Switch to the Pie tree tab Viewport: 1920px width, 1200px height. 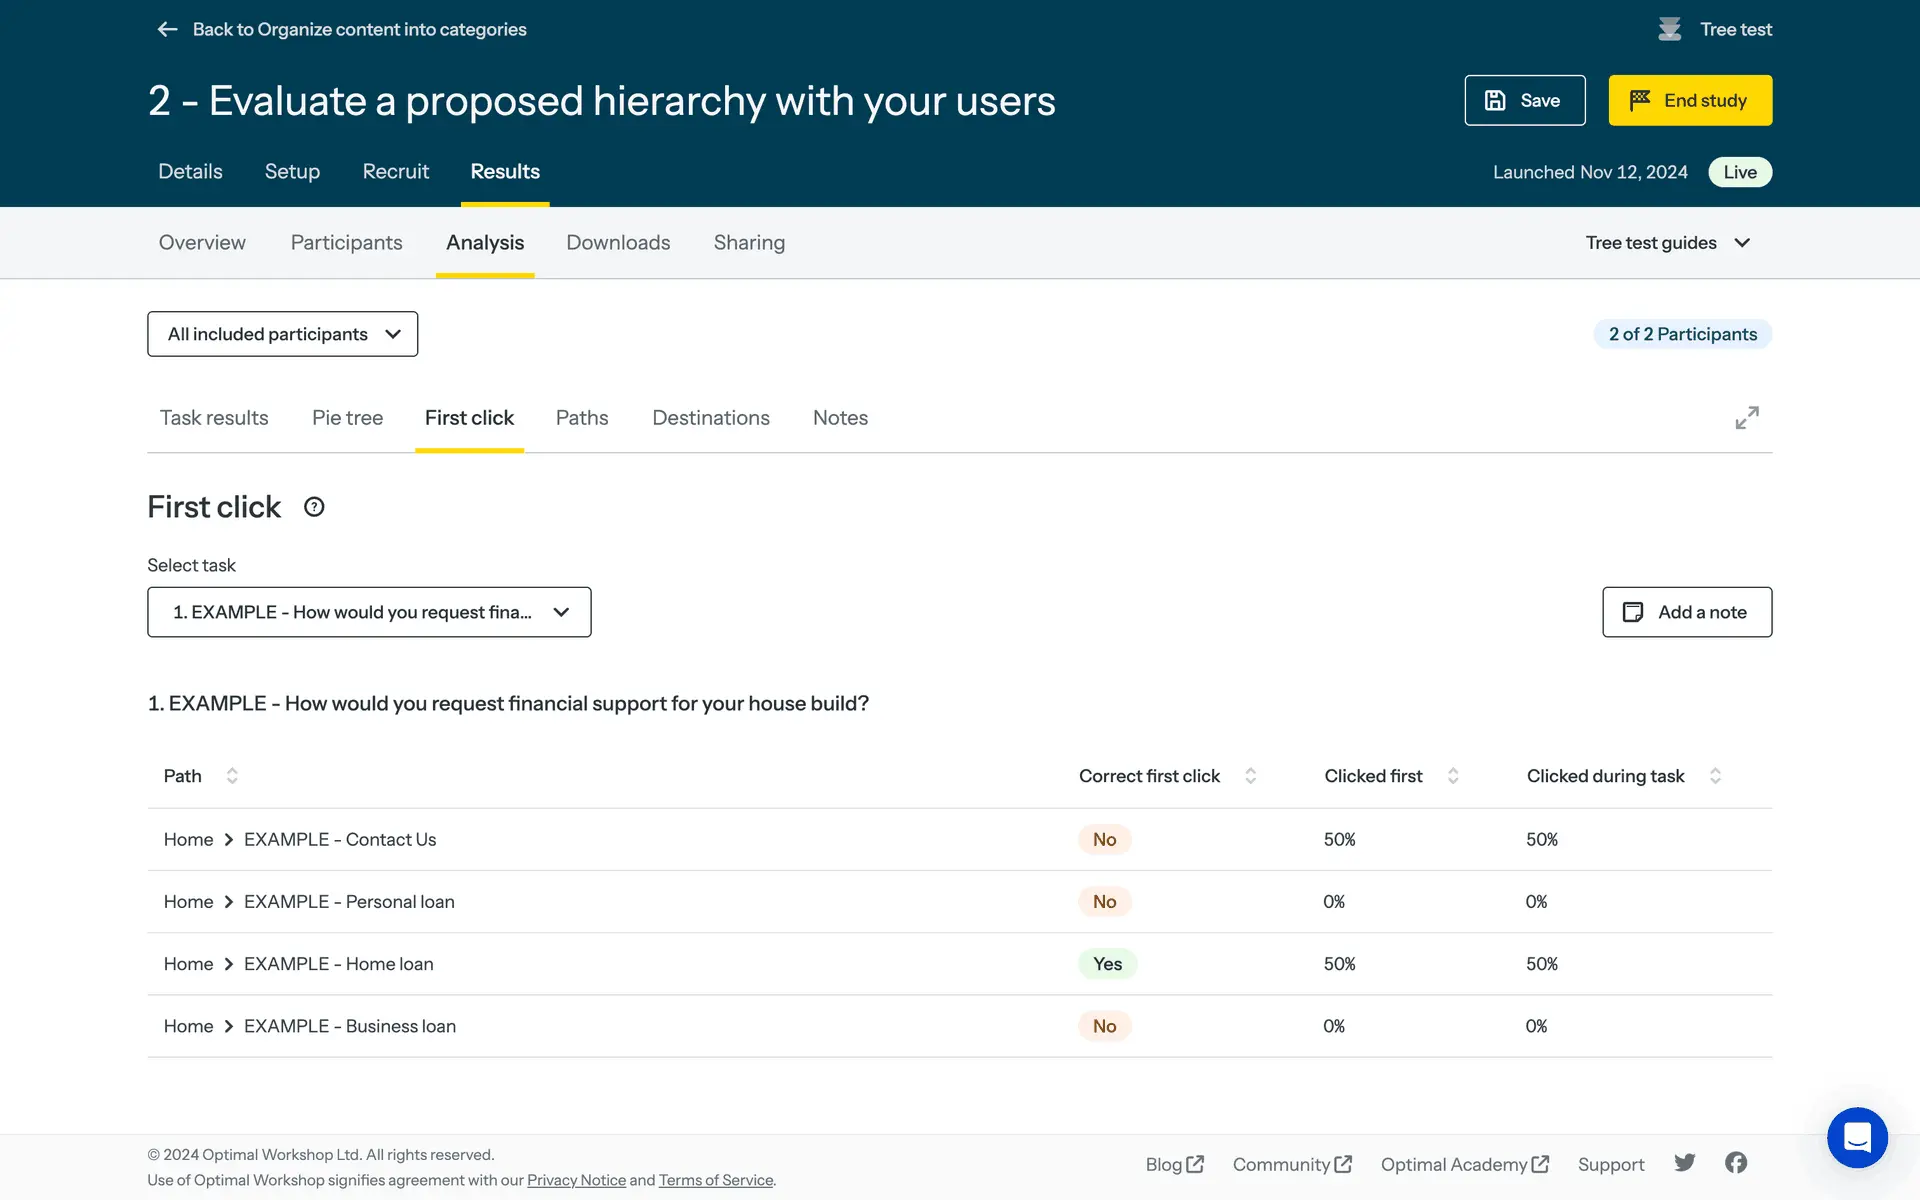[347, 418]
